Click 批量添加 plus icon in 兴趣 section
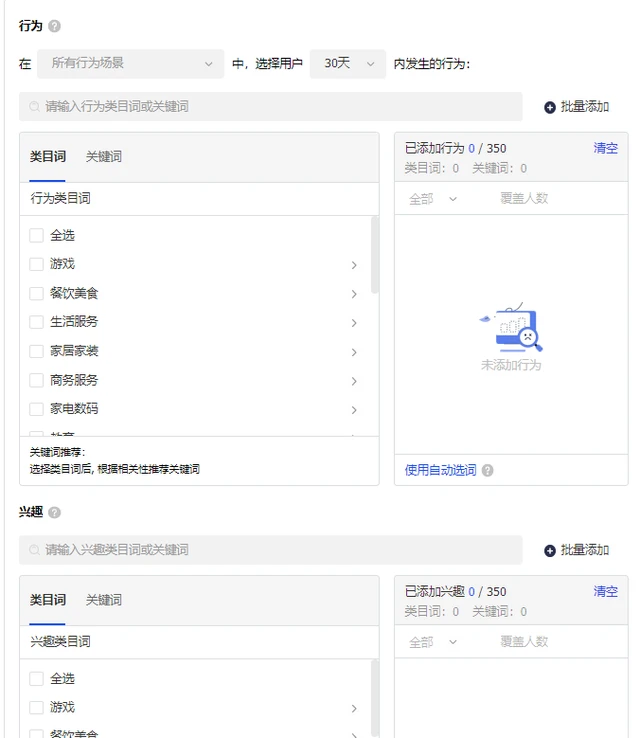Image resolution: width=640 pixels, height=738 pixels. (550, 550)
